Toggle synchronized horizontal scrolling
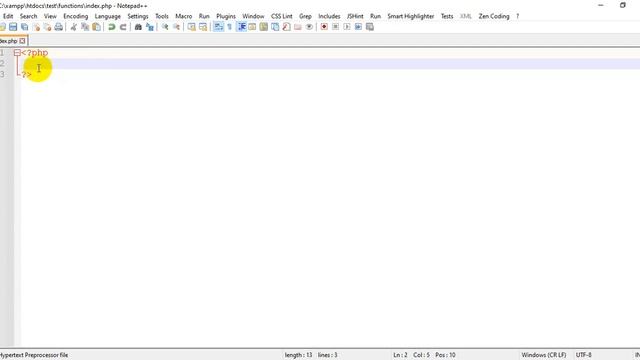Viewport: 640px width, 360px height. click(203, 27)
